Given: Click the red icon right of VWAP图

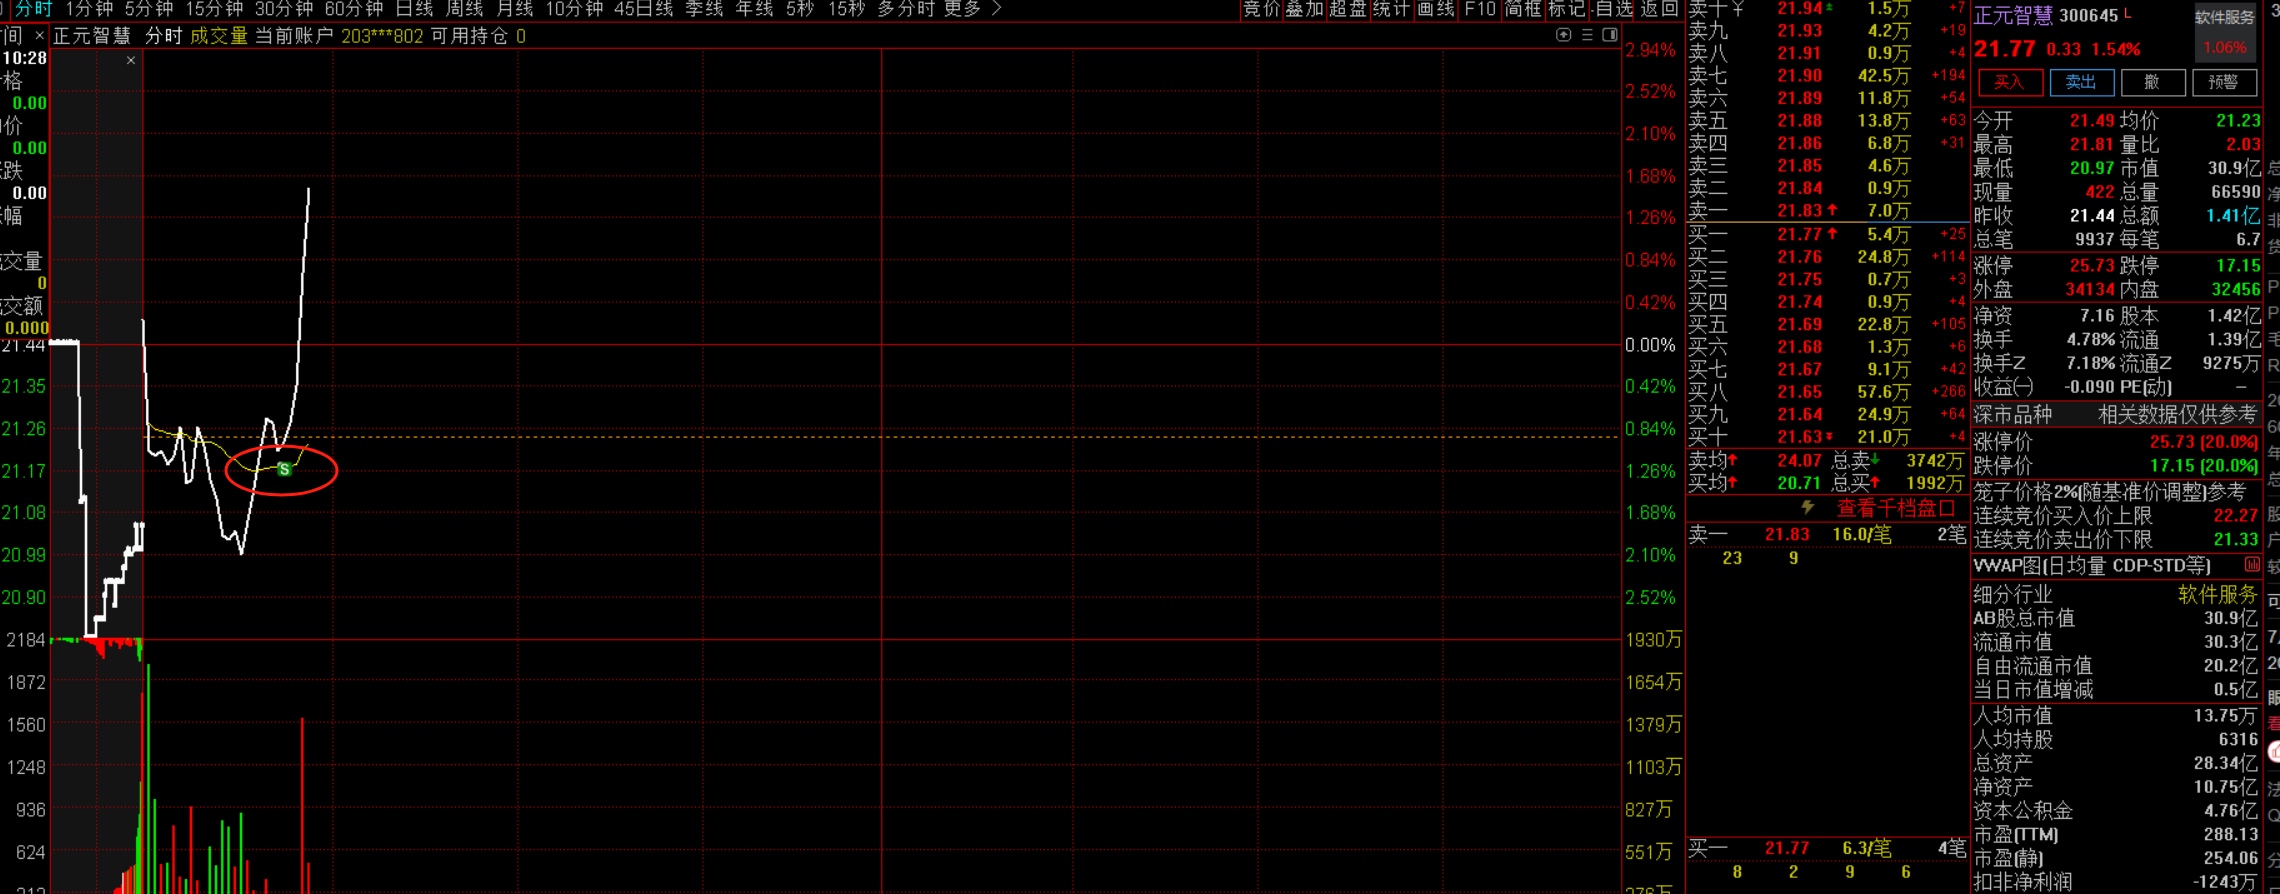Looking at the screenshot, I should click(x=2252, y=565).
